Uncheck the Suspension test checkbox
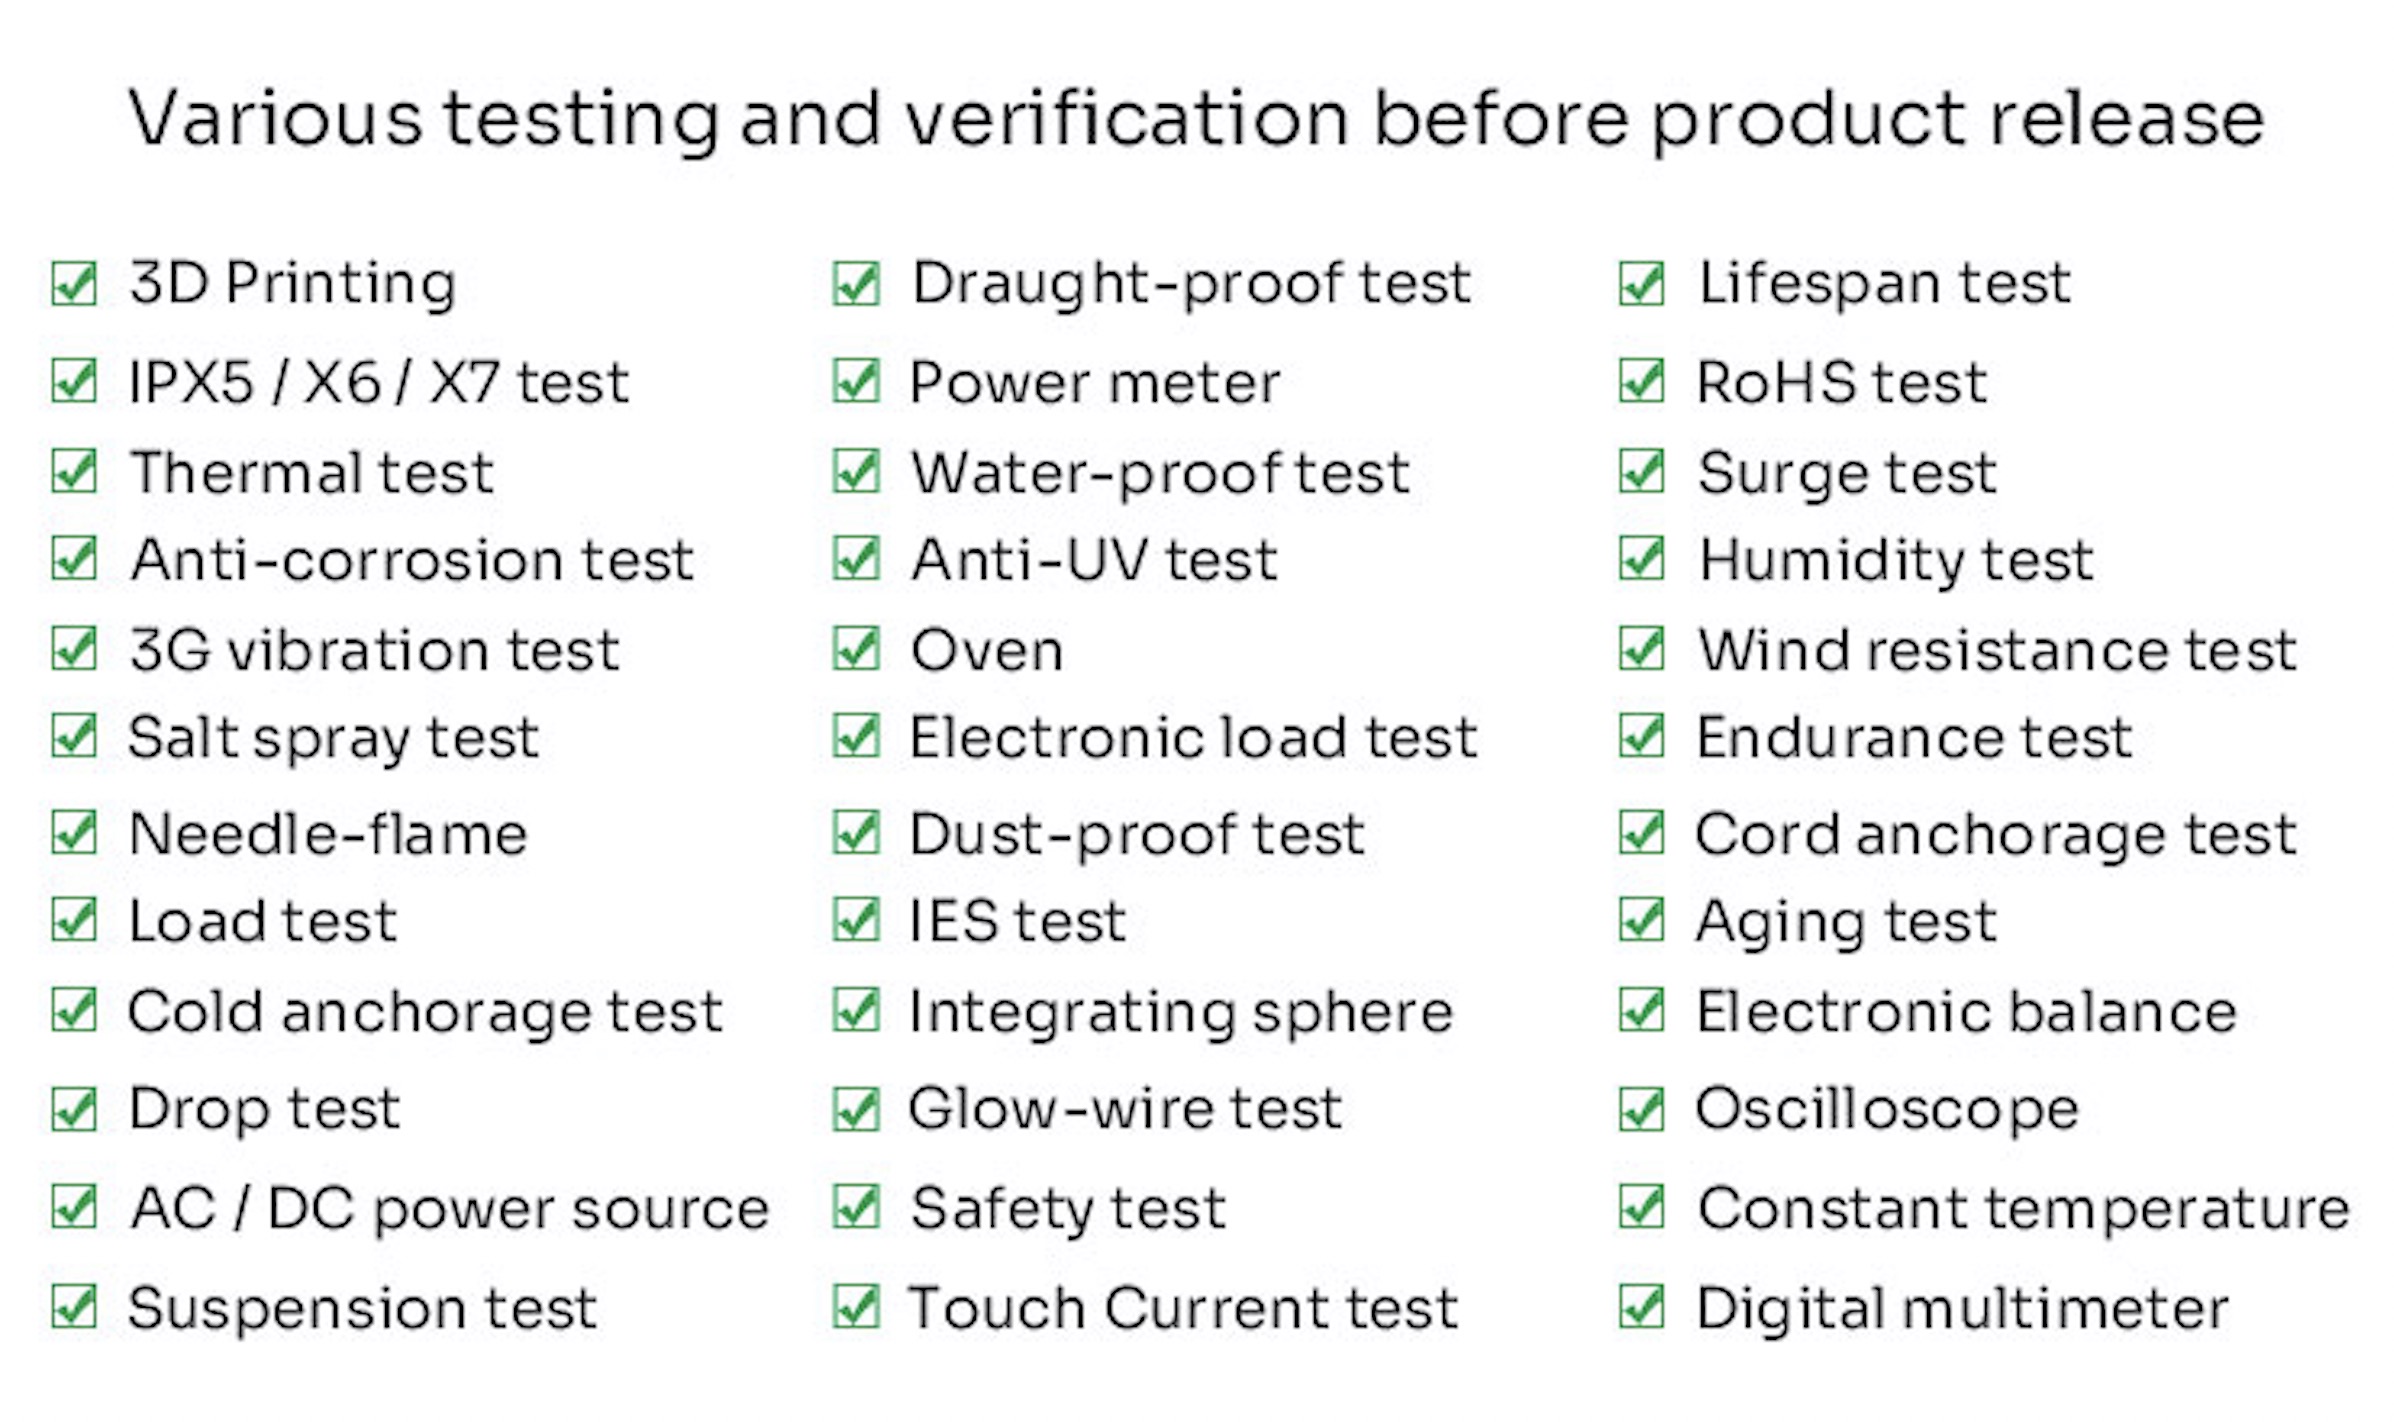 74,1307
